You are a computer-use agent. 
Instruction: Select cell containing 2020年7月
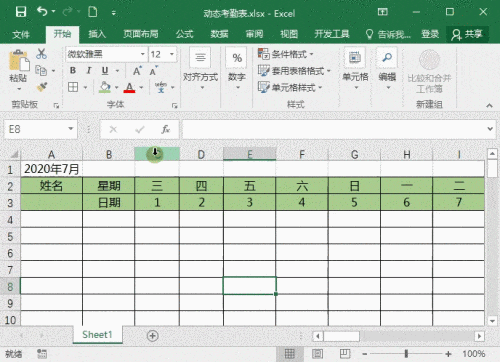[x=51, y=169]
